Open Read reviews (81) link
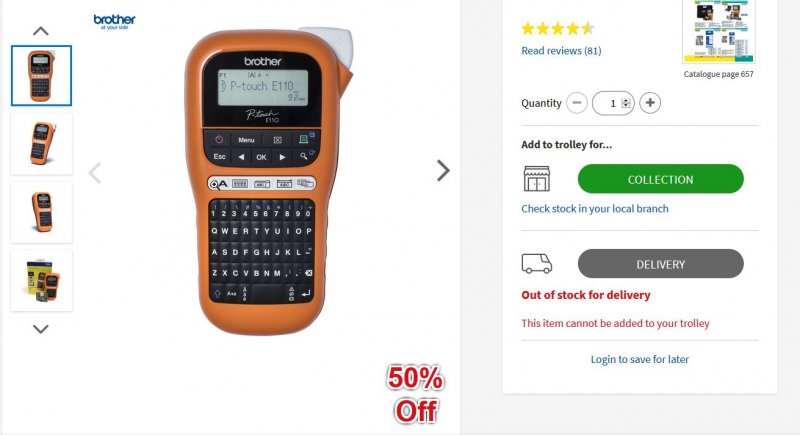The height and width of the screenshot is (435, 800). [x=561, y=50]
